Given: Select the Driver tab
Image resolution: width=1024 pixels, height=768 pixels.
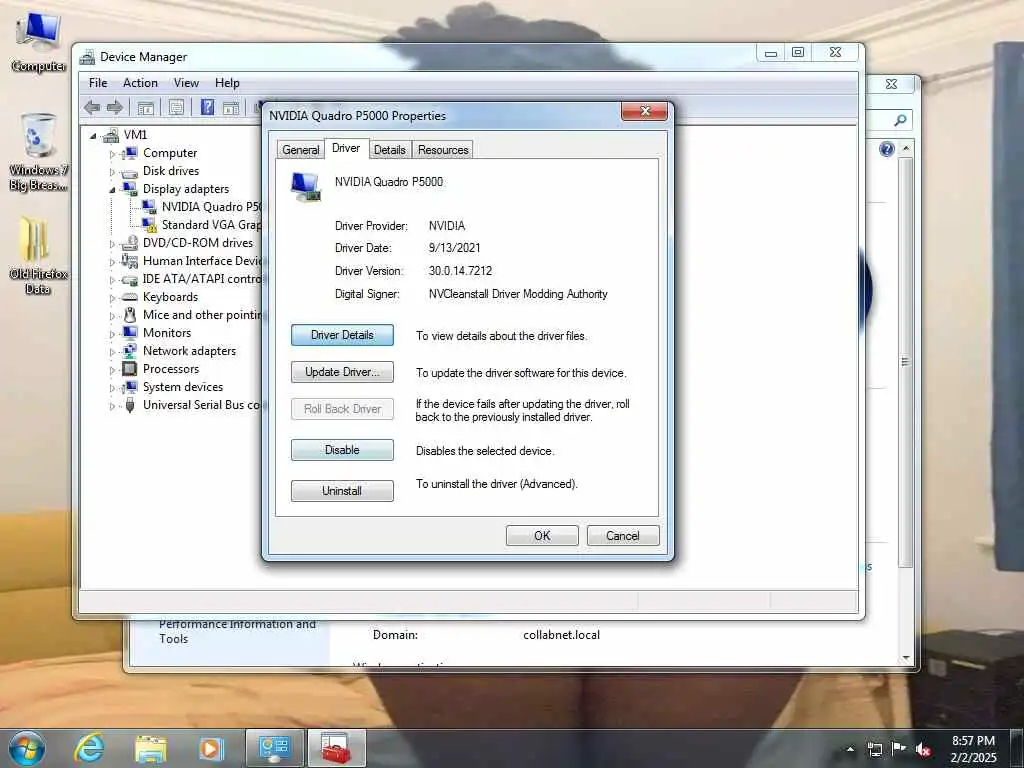Looking at the screenshot, I should tap(346, 148).
